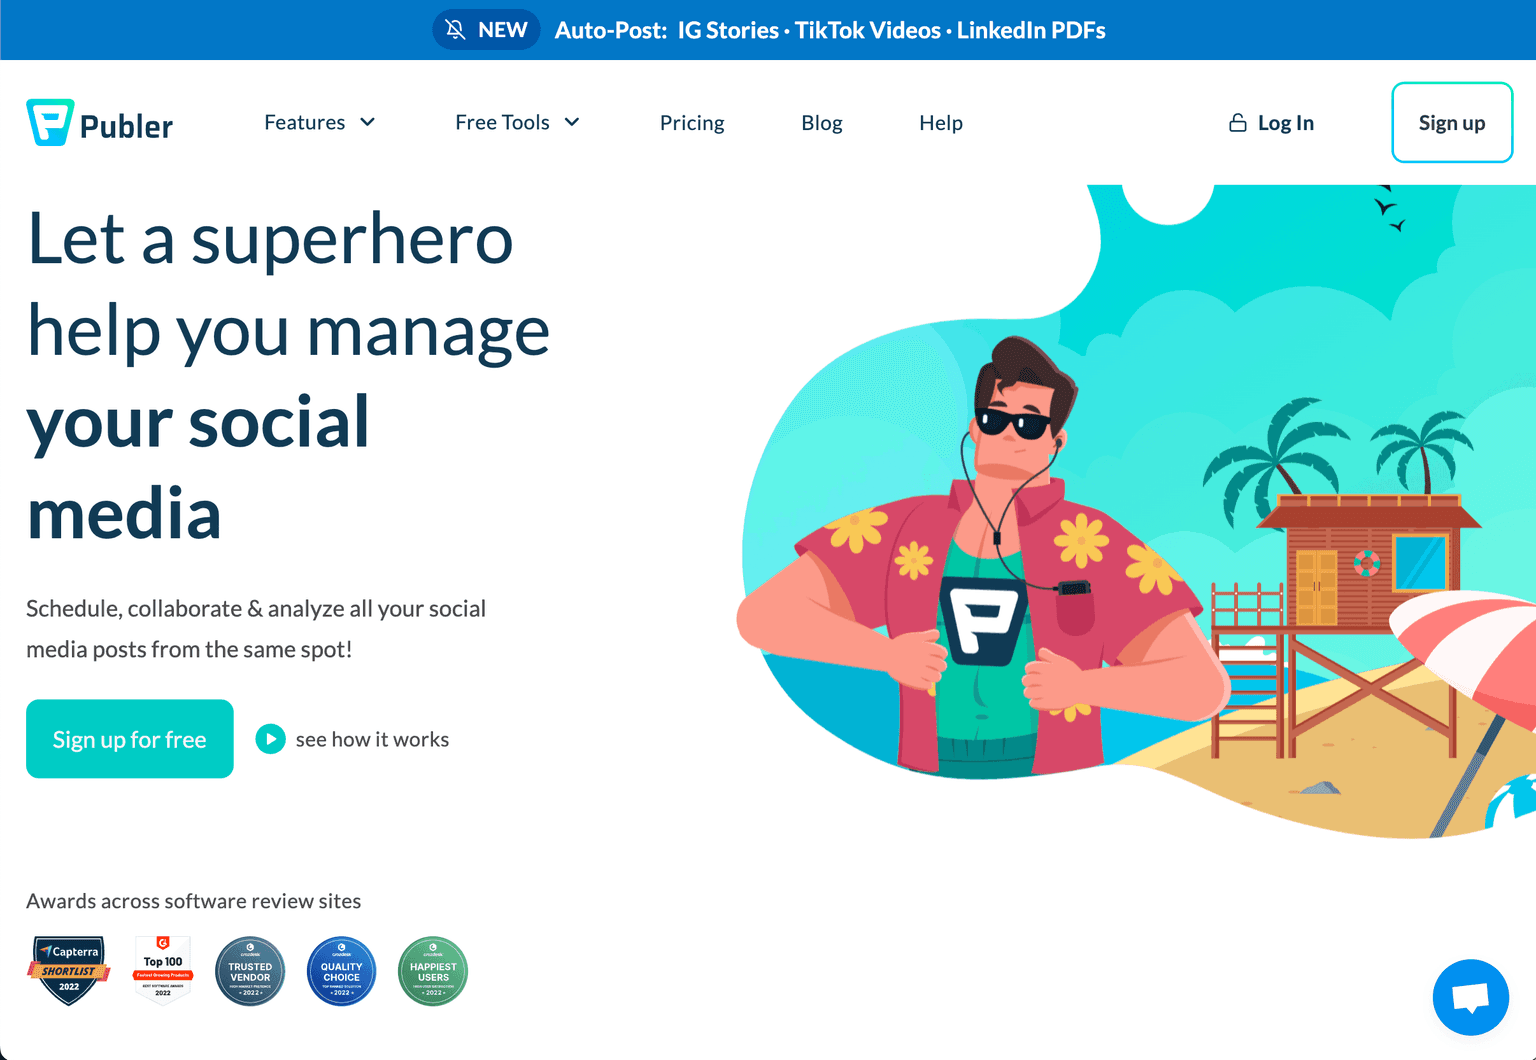
Task: Click the play icon for how it works
Action: pyautogui.click(x=270, y=739)
